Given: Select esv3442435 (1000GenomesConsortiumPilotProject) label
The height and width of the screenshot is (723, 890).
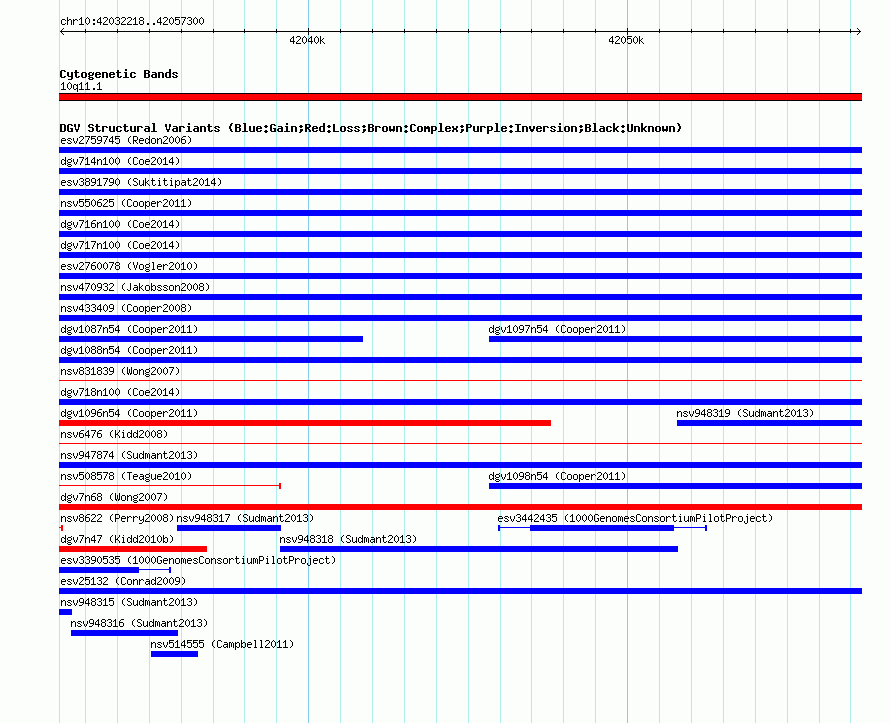Looking at the screenshot, I should (635, 518).
